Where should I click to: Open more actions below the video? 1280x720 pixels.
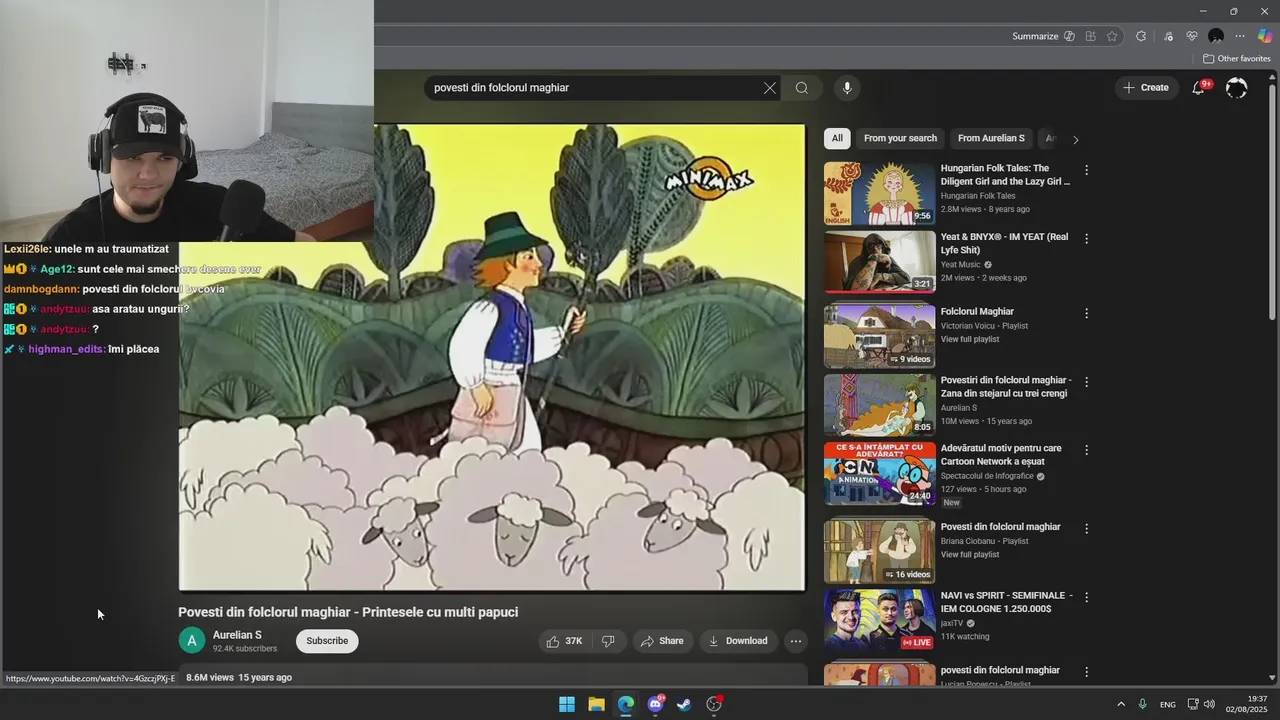tap(796, 641)
